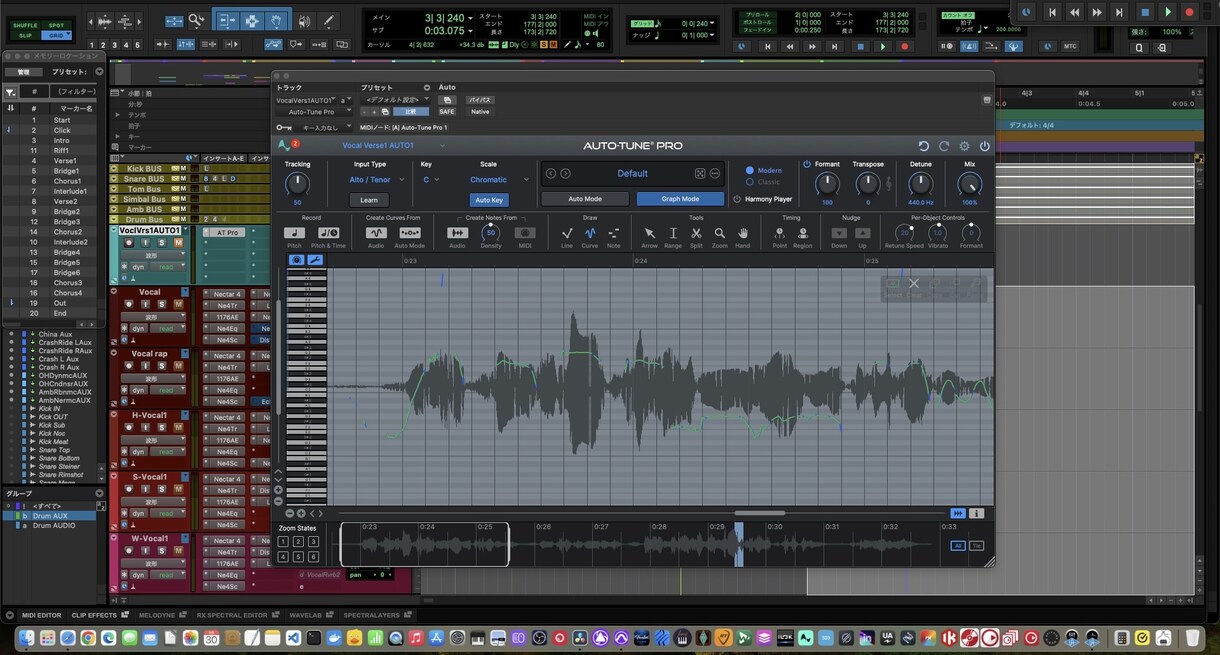Solo the VoclVrs1AUTO1 track

(x=162, y=243)
